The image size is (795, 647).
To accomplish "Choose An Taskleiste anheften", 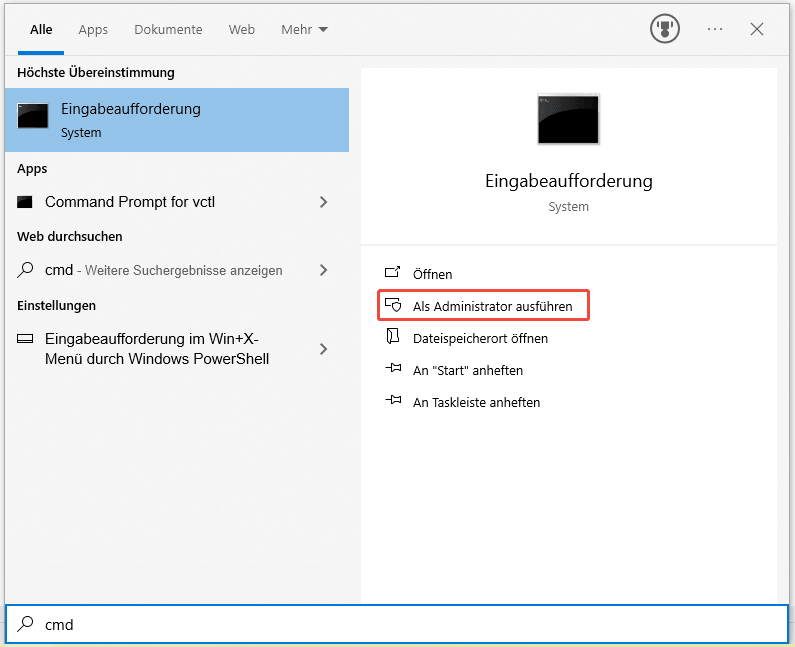I will [476, 402].
